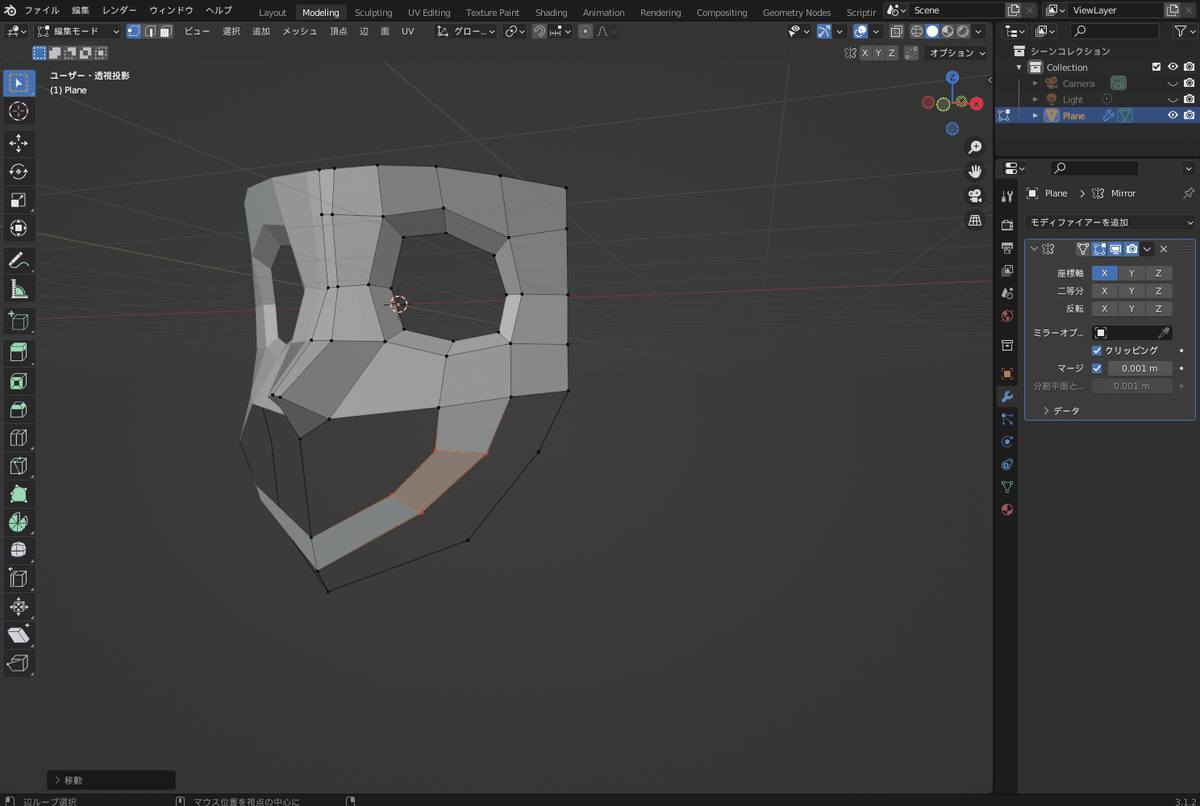Viewport: 1200px width, 806px height.
Task: Toggle the camera view icon
Action: (975, 195)
